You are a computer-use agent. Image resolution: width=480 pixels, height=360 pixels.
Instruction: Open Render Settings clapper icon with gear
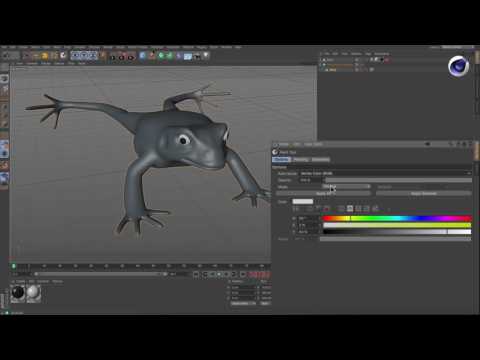point(131,56)
